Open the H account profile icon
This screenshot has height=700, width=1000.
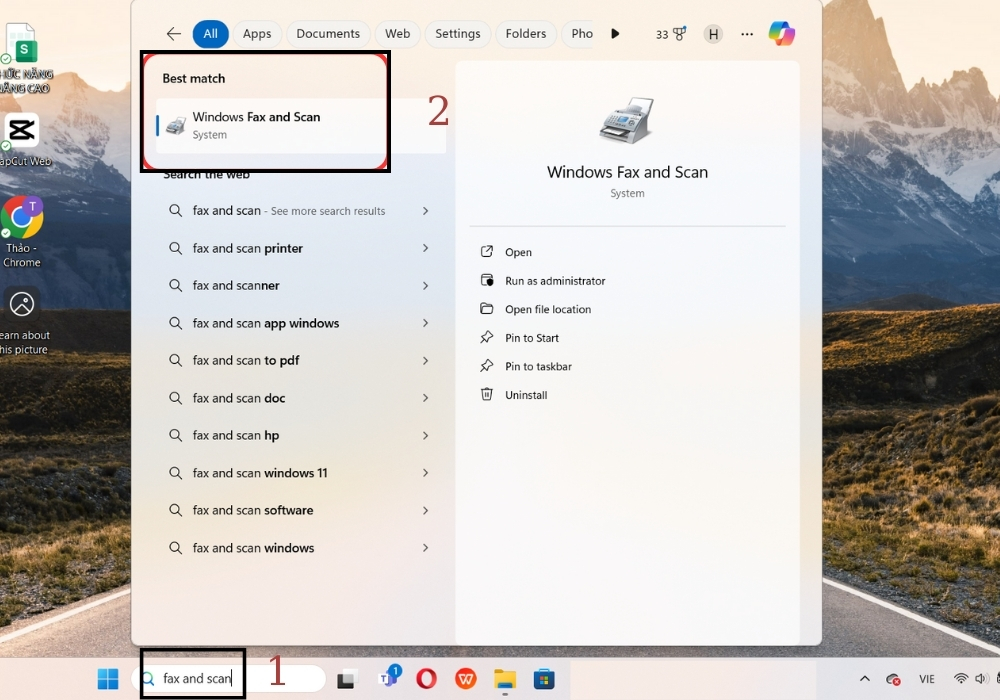click(x=713, y=34)
